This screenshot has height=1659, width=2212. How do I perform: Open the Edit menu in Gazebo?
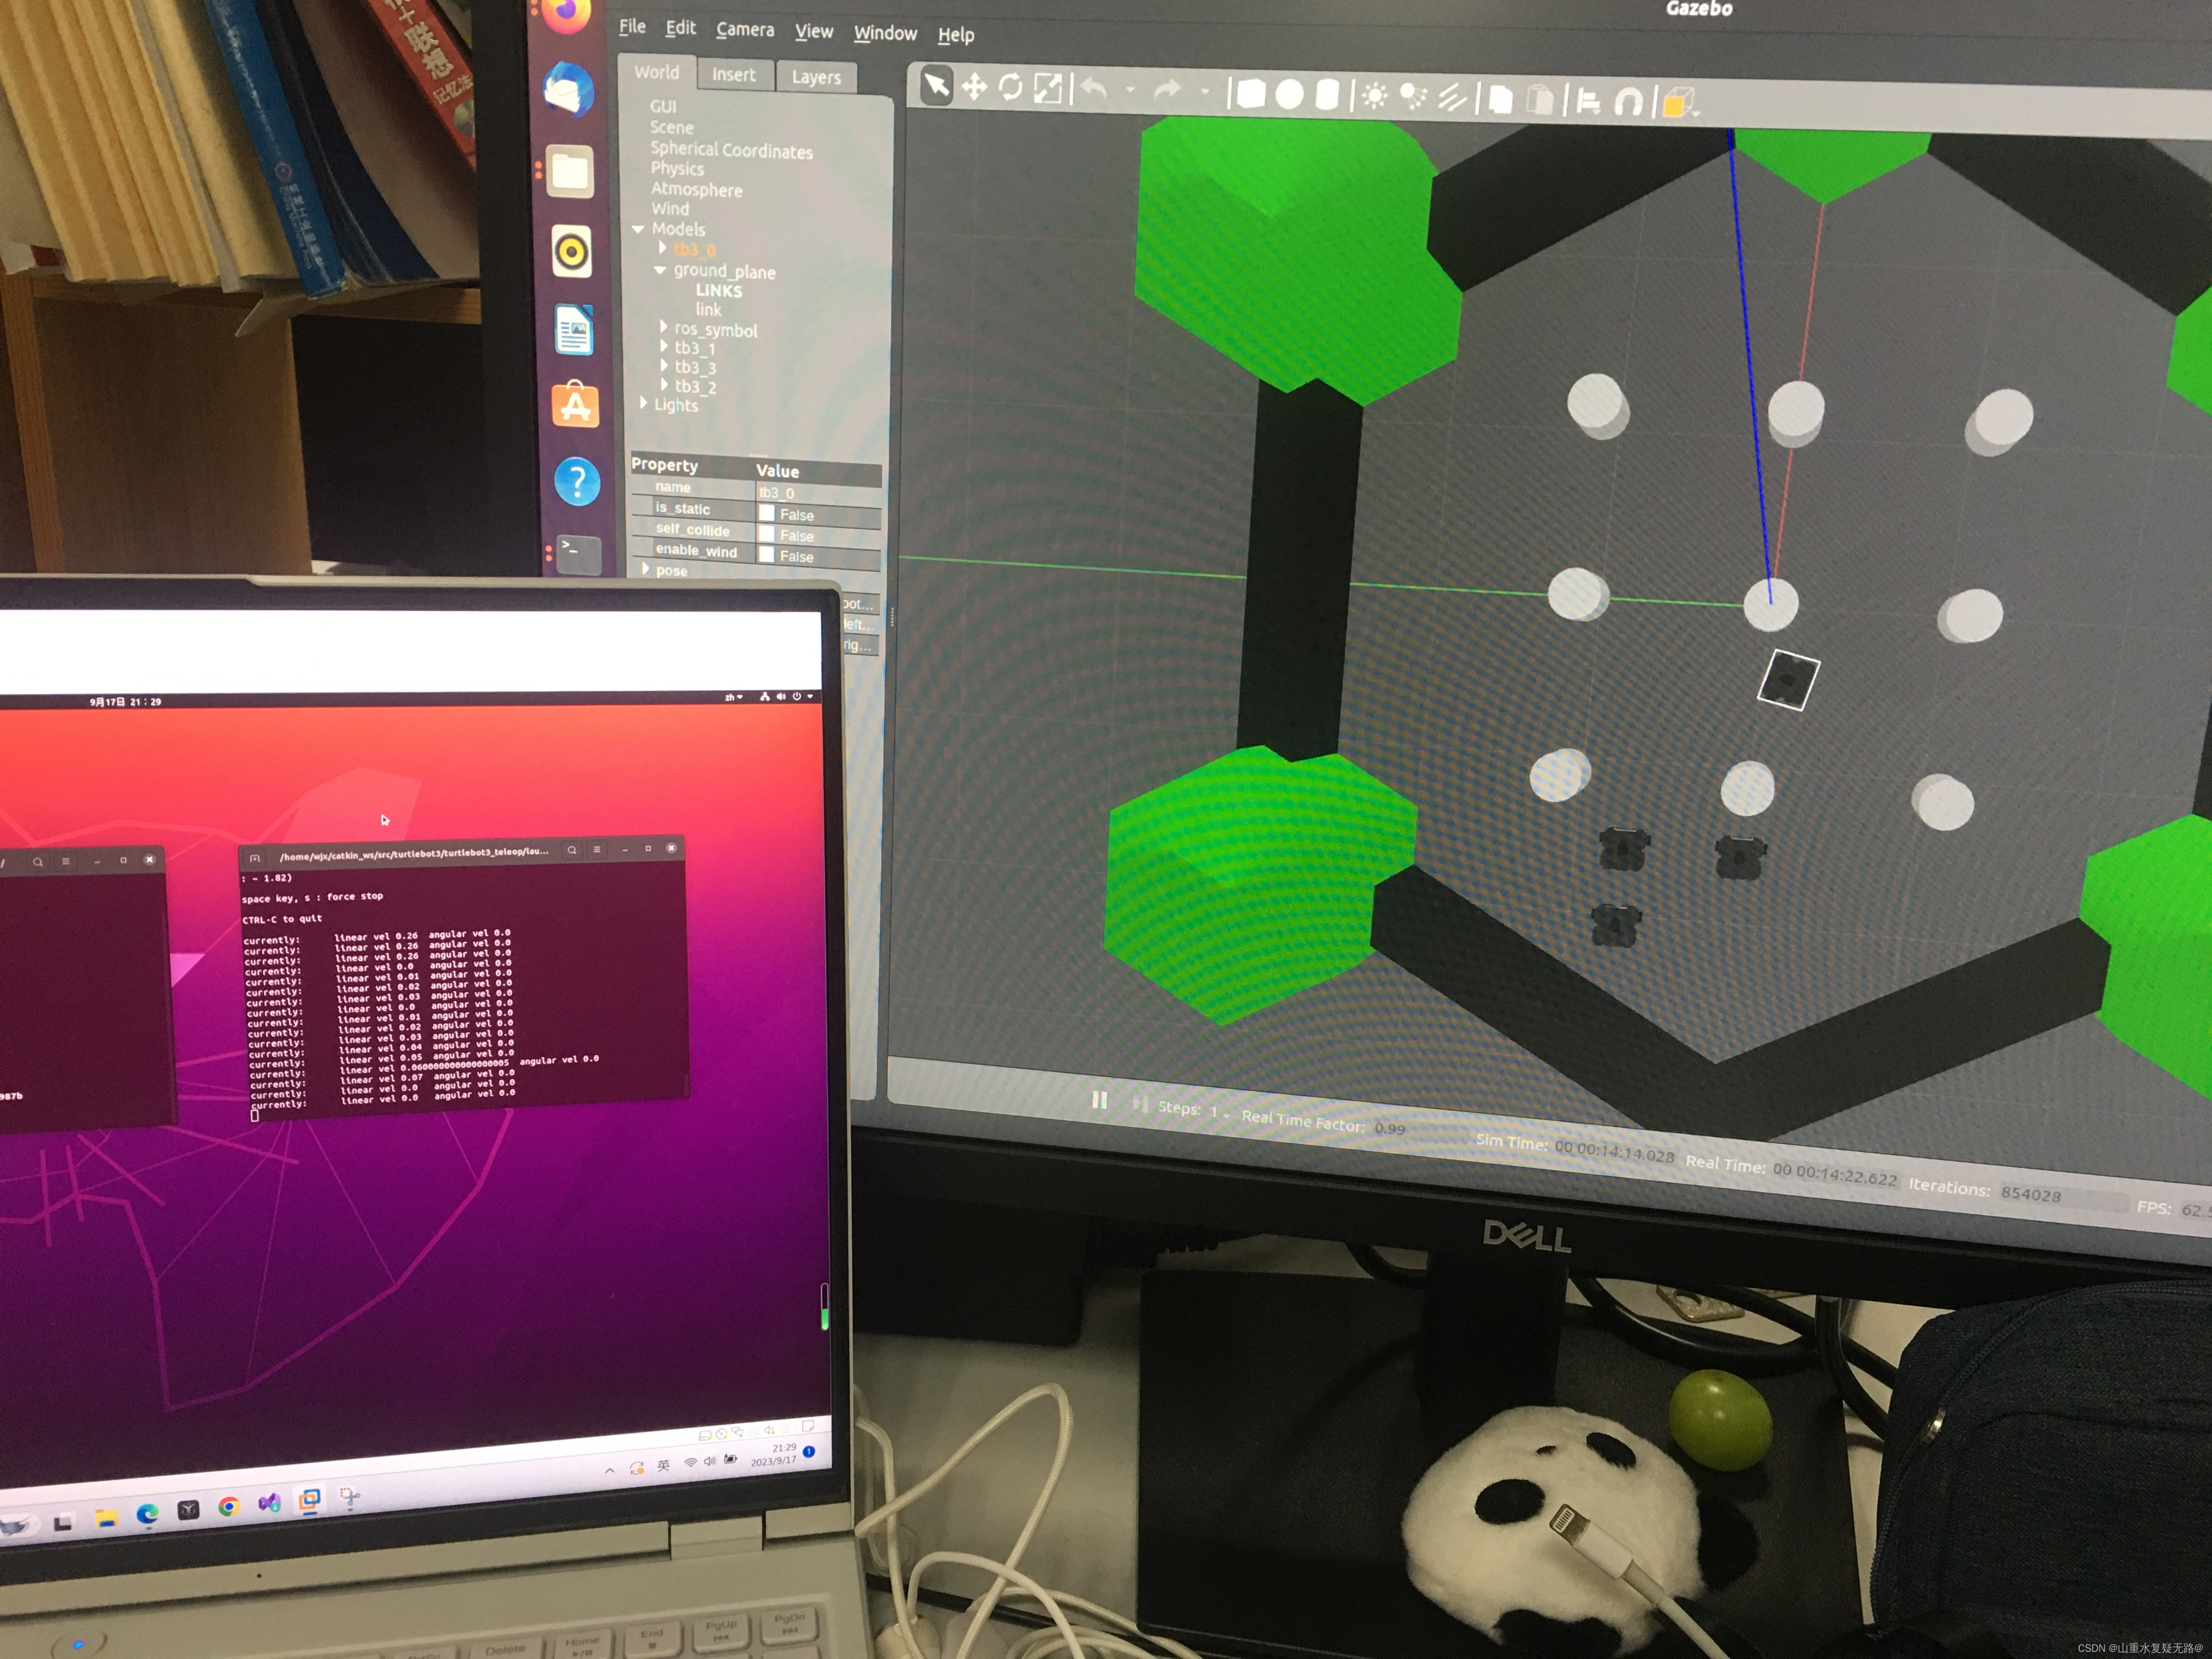point(681,28)
